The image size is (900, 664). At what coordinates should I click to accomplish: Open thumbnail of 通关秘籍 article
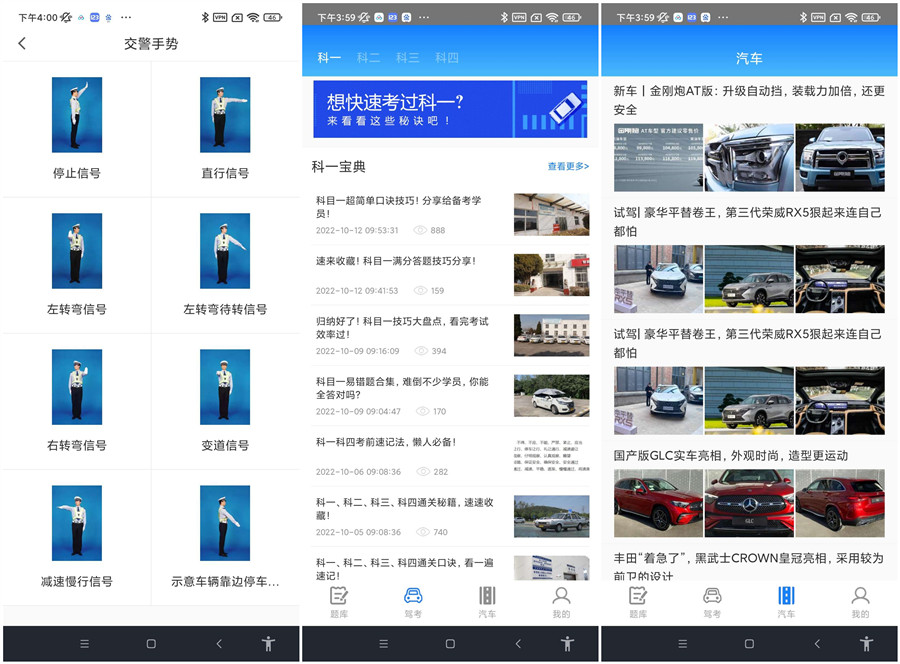tap(552, 517)
